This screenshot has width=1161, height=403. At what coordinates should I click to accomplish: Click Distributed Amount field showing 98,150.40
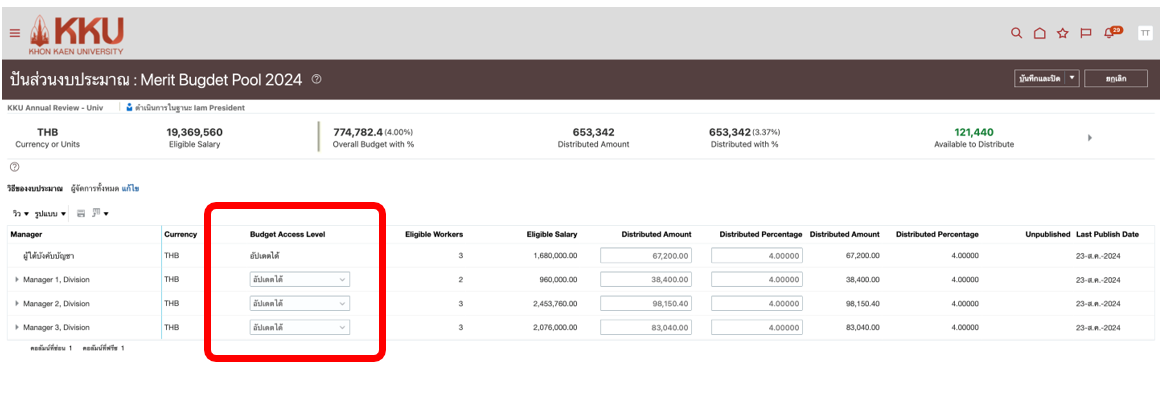646,303
